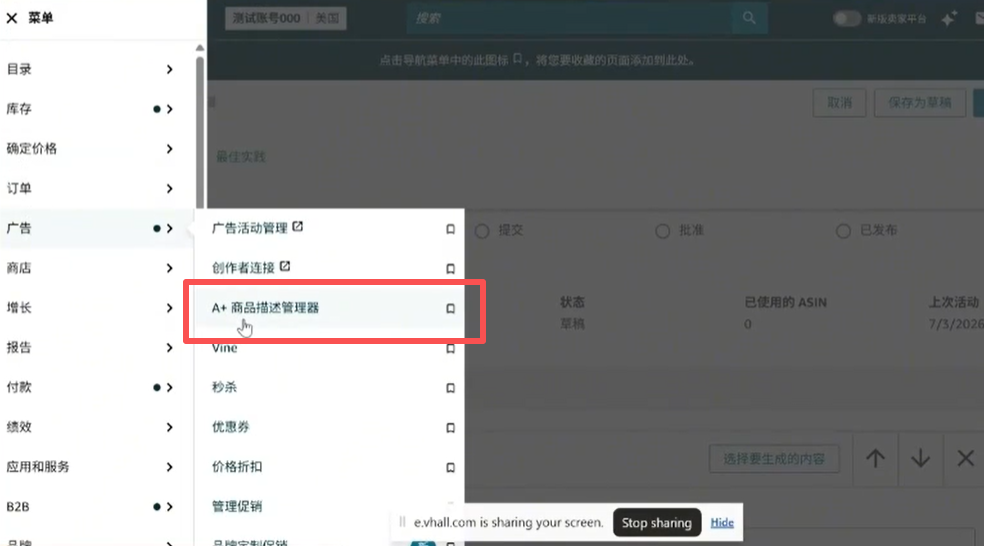Move module up with the up arrow
Viewport: 984px width, 546px height.
coord(875,458)
